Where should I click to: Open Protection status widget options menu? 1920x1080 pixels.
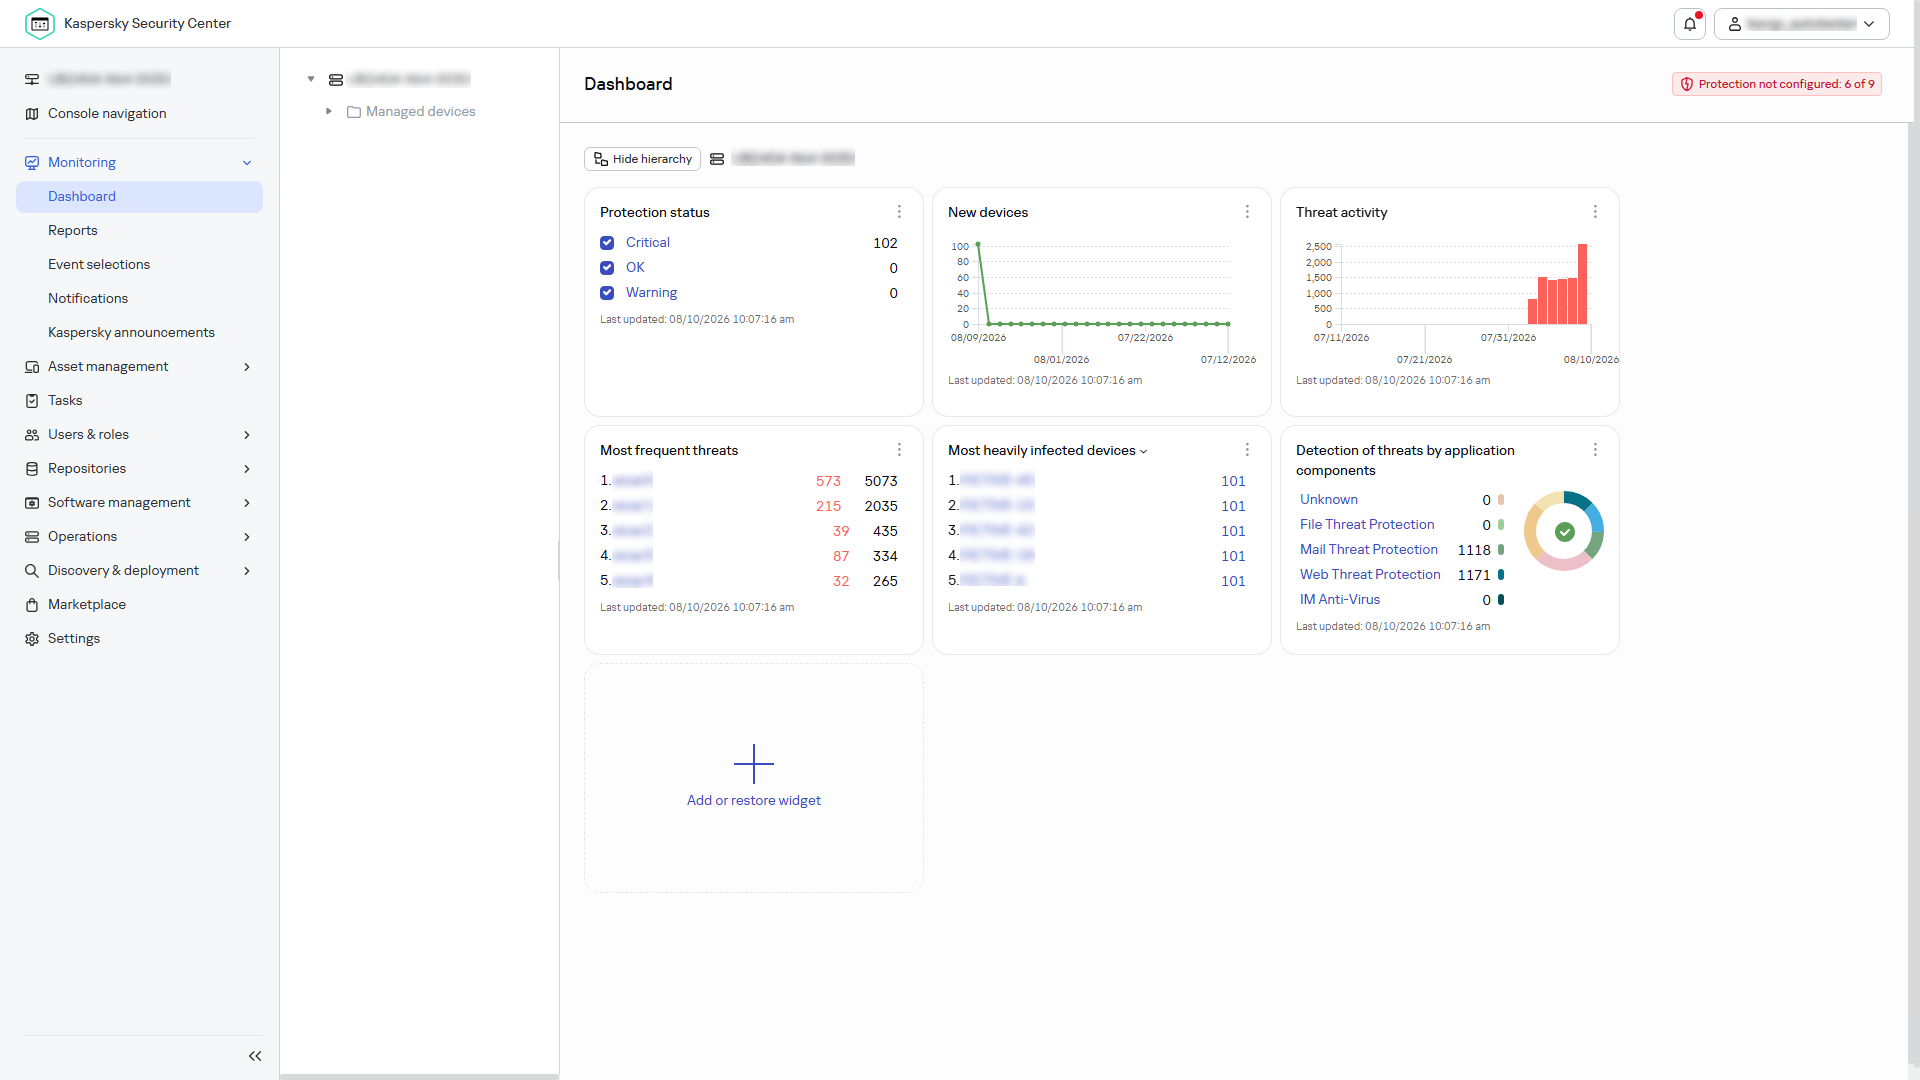click(899, 212)
